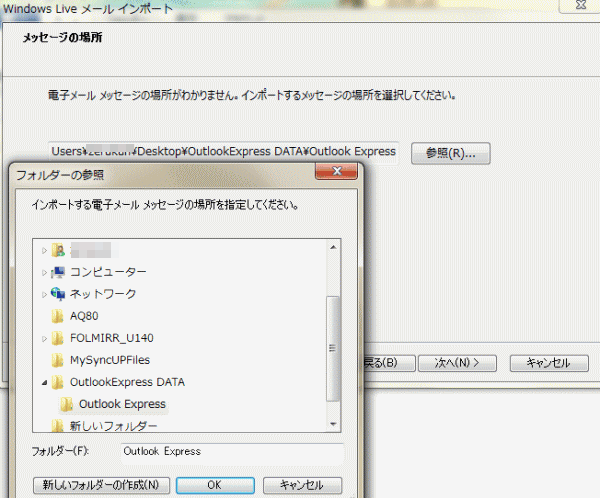Click the フォルダー(F) name input field
Viewport: 600px width, 498px height.
233,452
